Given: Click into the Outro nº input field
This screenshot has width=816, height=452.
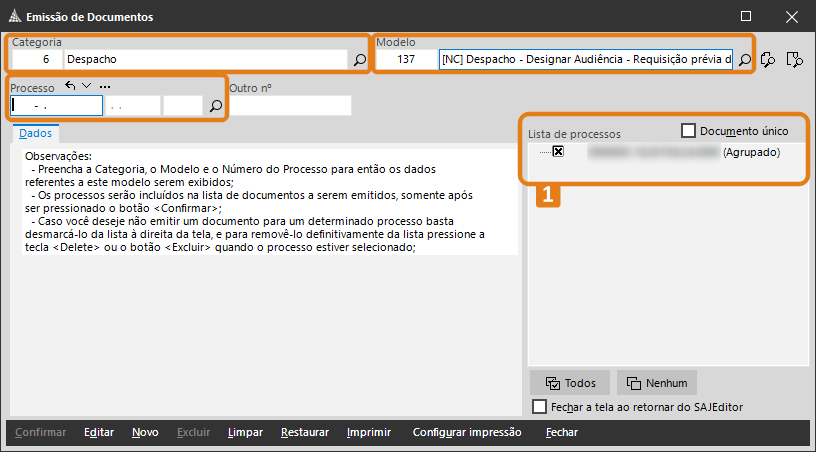Looking at the screenshot, I should pos(290,105).
